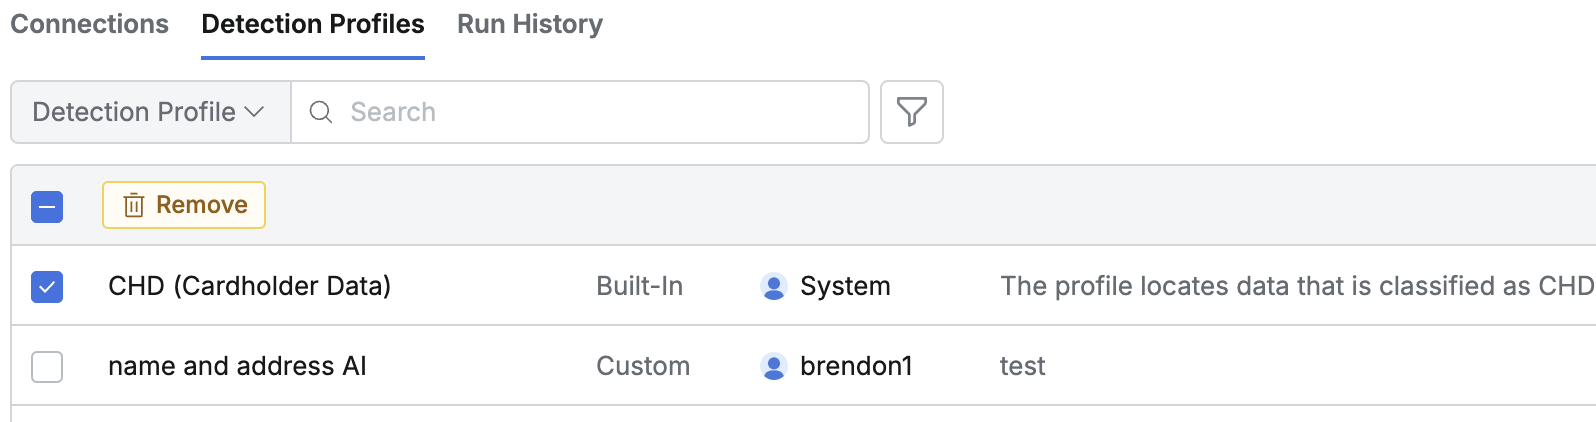The width and height of the screenshot is (1596, 422).
Task: Switch to the Connections tab
Action: click(x=90, y=24)
